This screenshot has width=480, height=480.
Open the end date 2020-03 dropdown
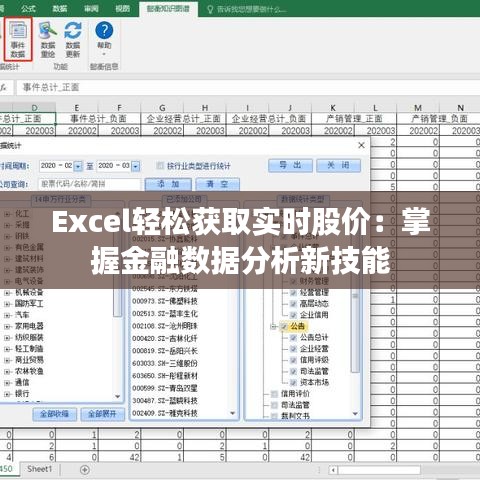135,166
